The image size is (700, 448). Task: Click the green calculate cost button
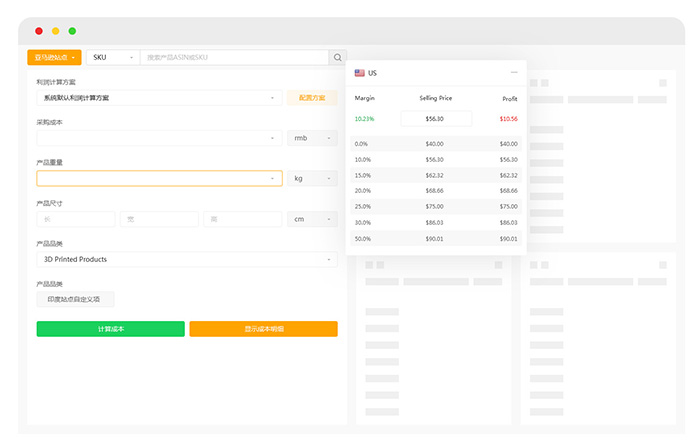(110, 329)
